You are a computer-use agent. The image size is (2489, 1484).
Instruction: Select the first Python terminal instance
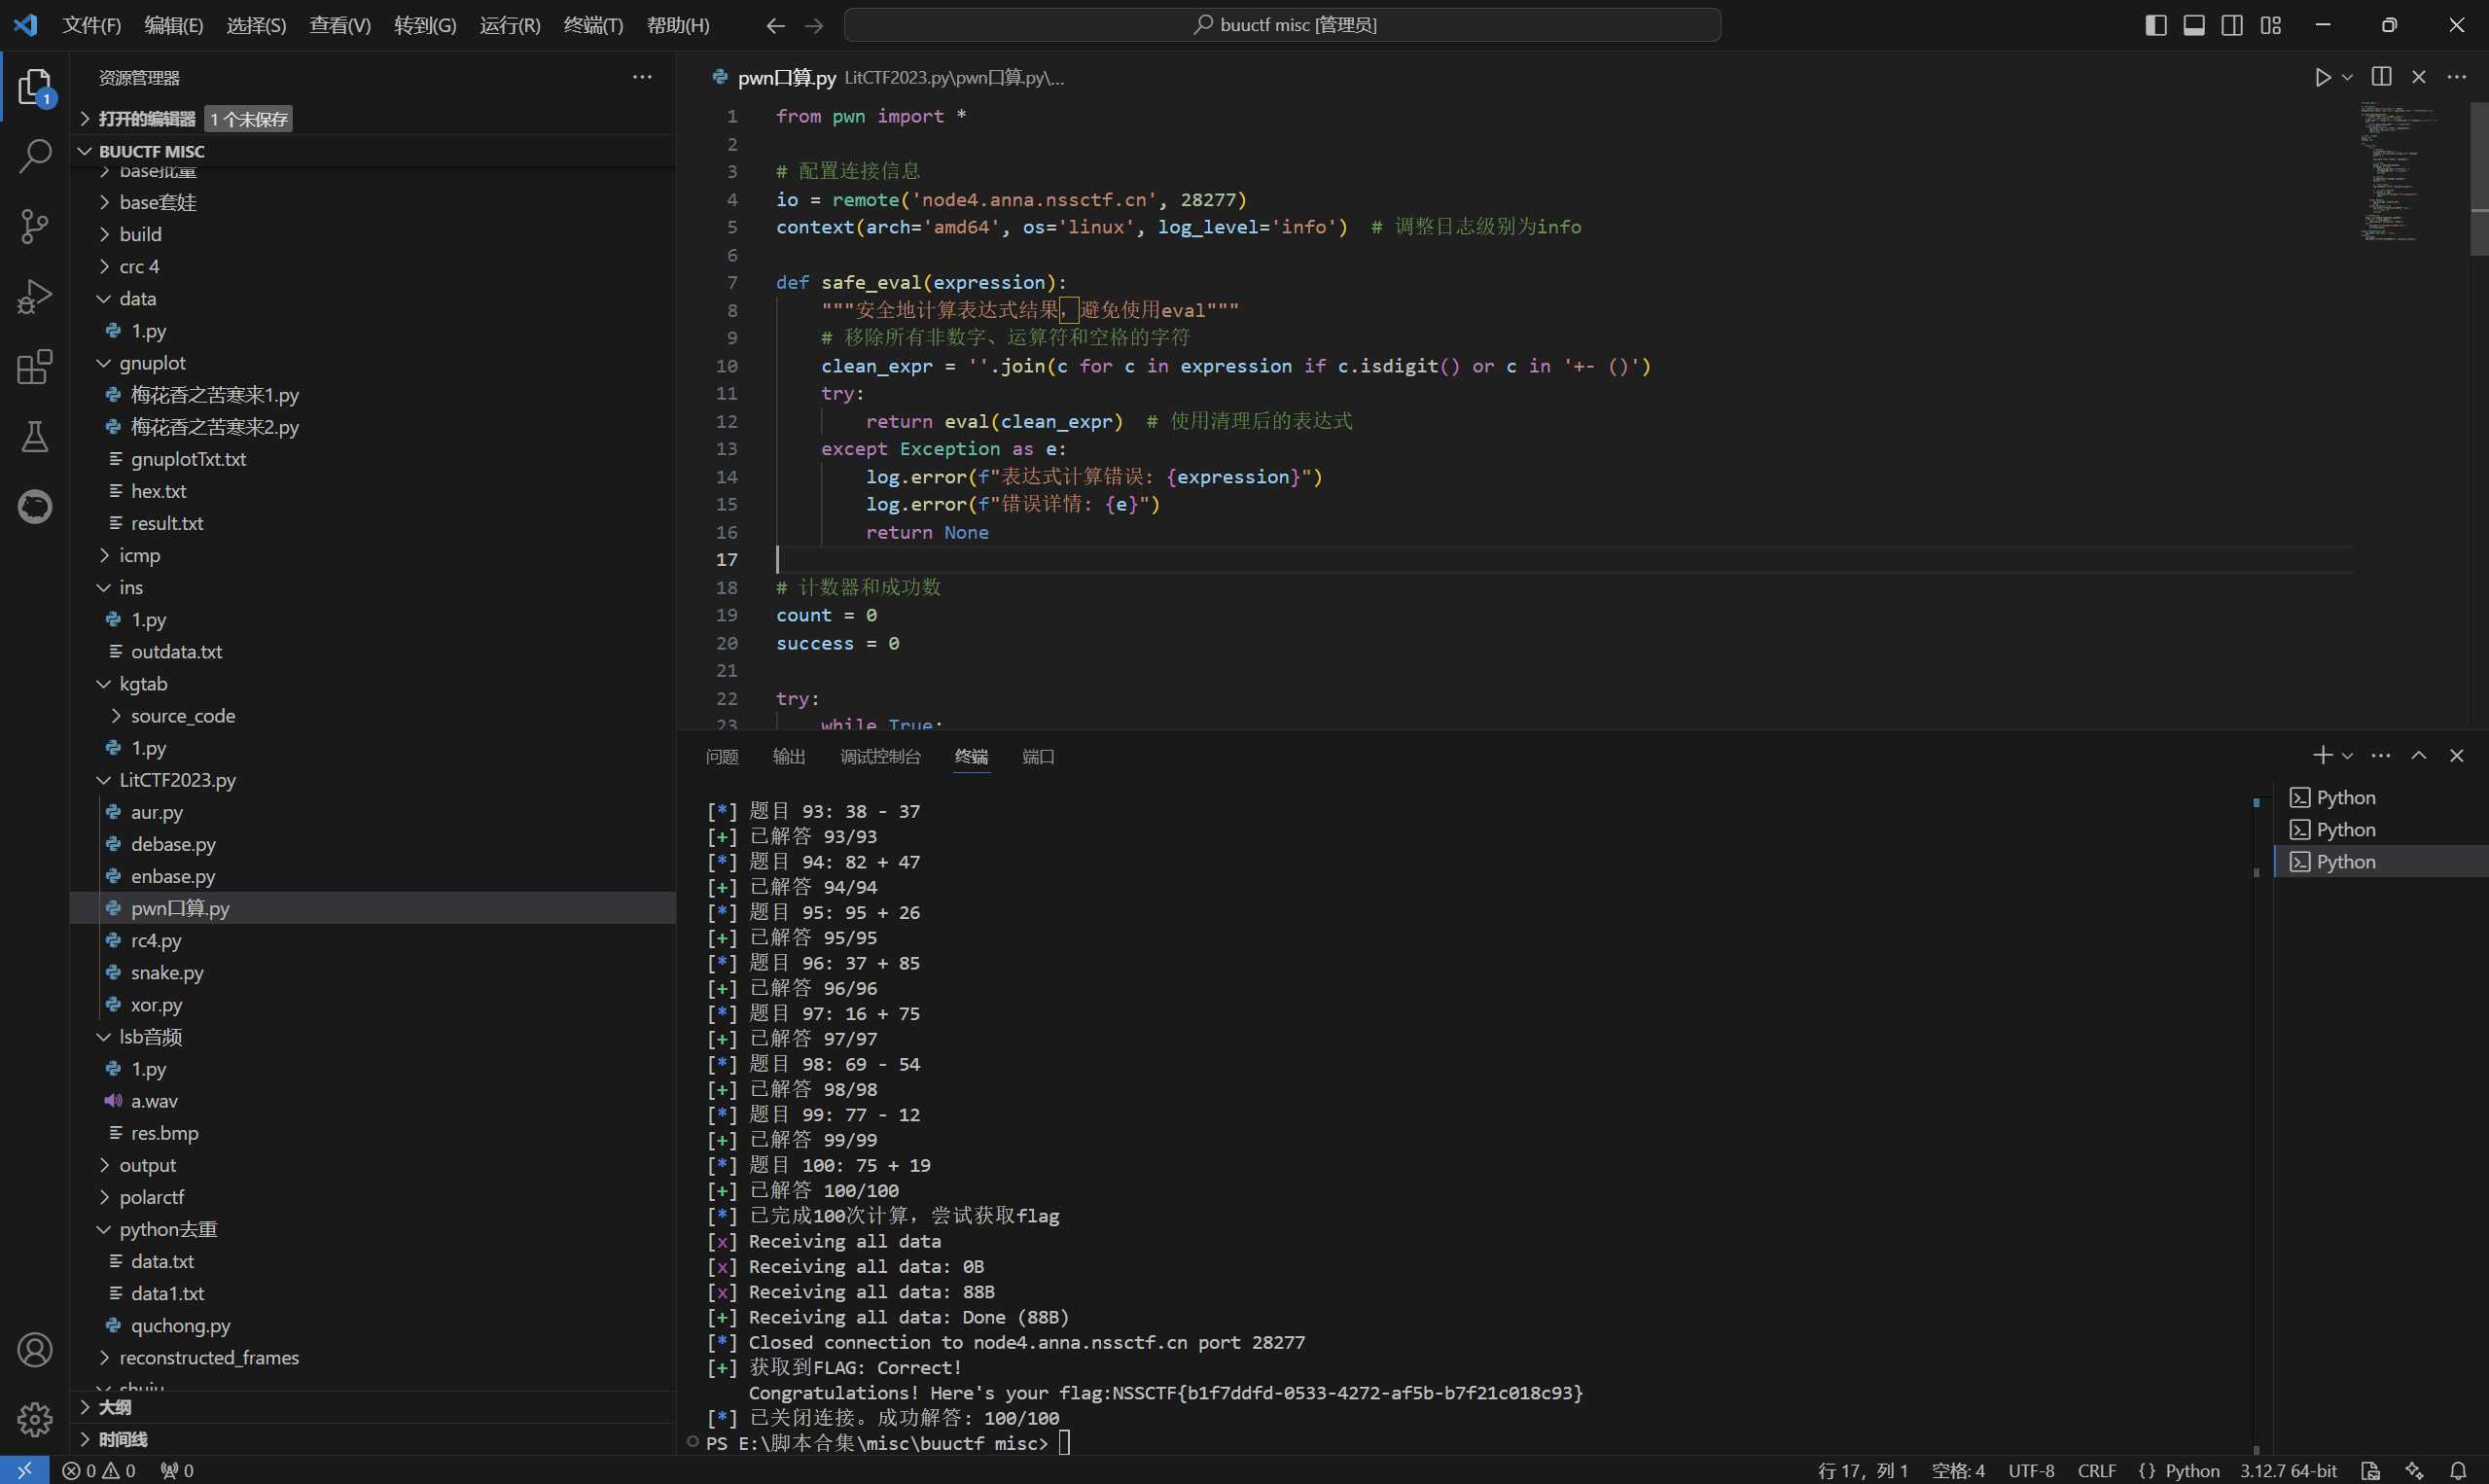pyautogui.click(x=2381, y=798)
